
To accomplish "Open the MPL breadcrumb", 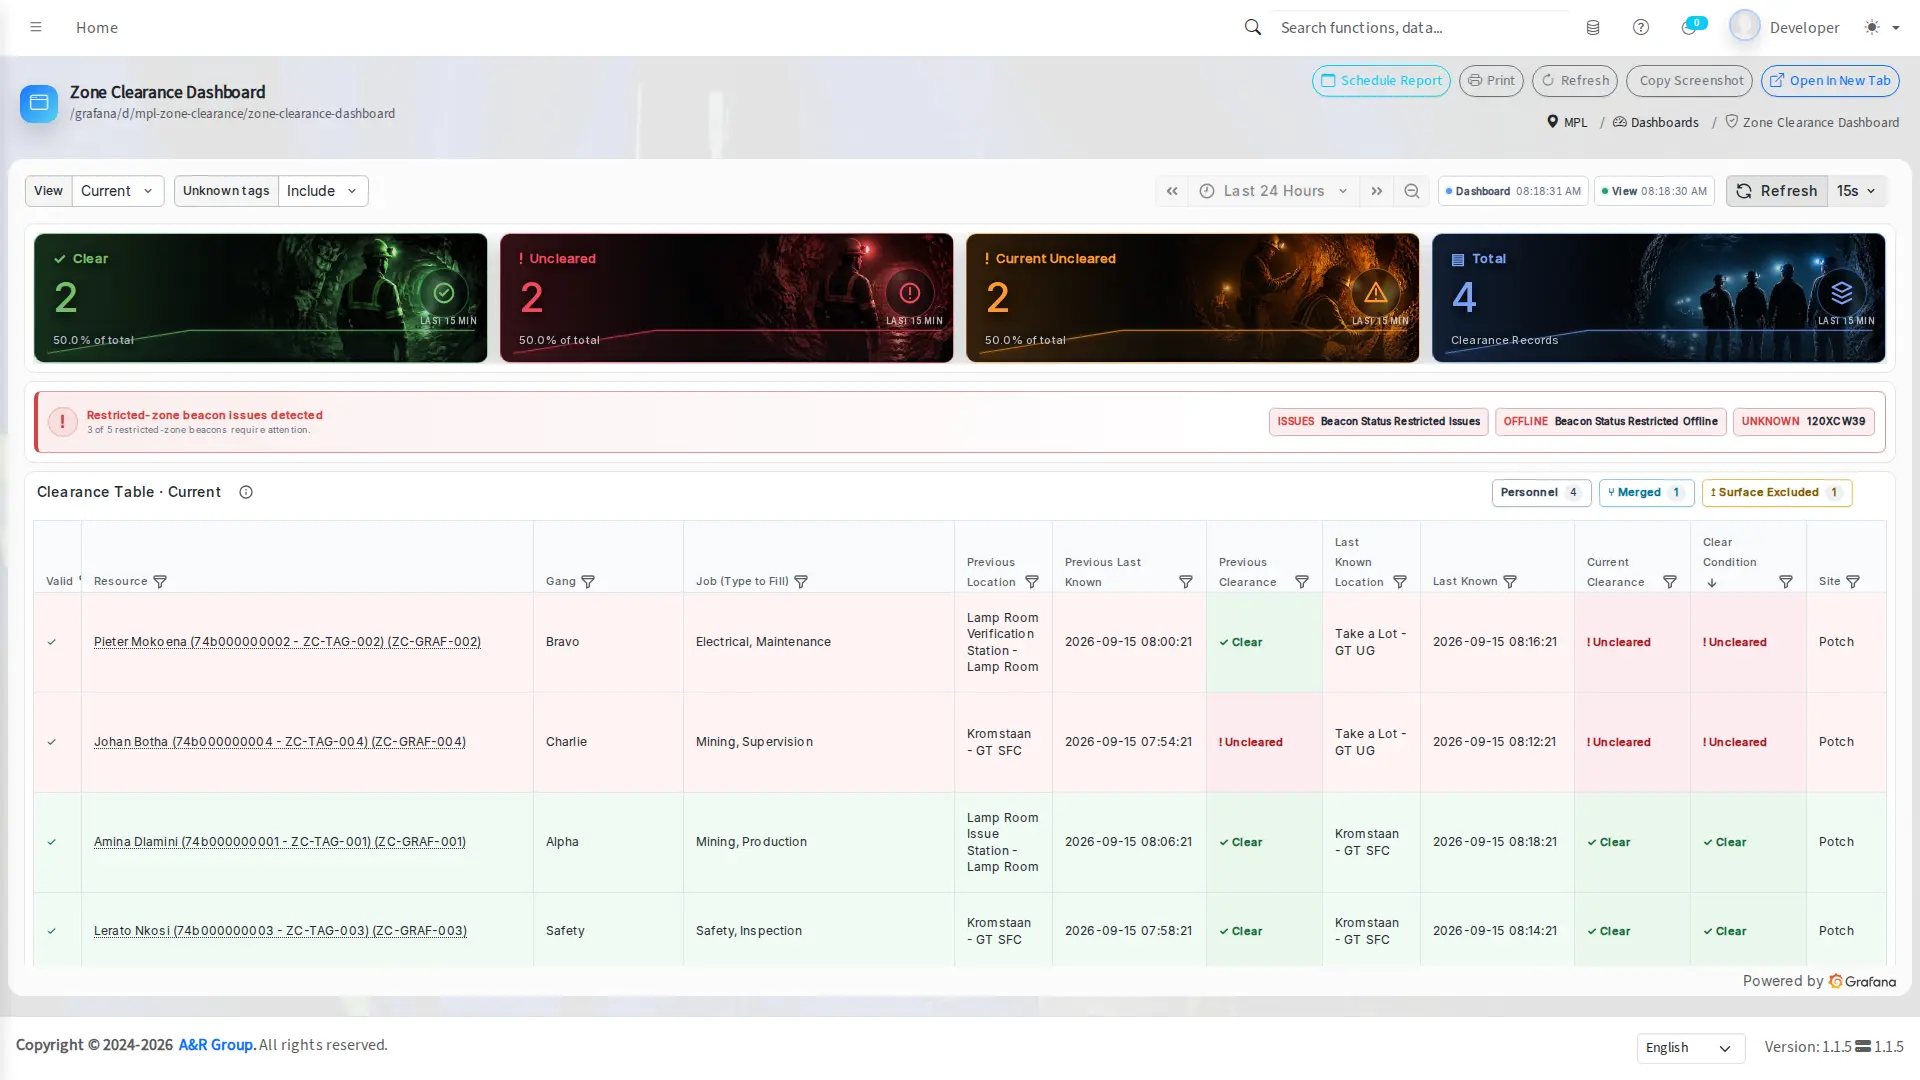I will pos(1567,122).
